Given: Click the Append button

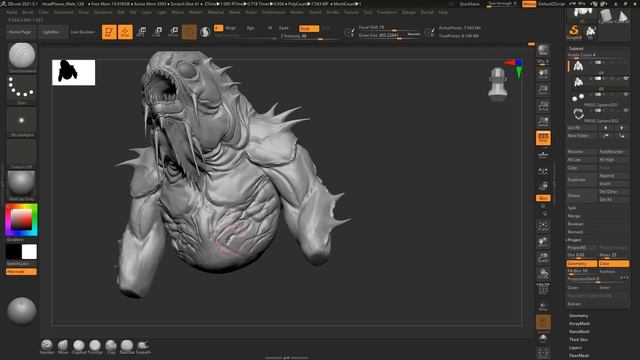Looking at the screenshot, I should coord(613,176).
